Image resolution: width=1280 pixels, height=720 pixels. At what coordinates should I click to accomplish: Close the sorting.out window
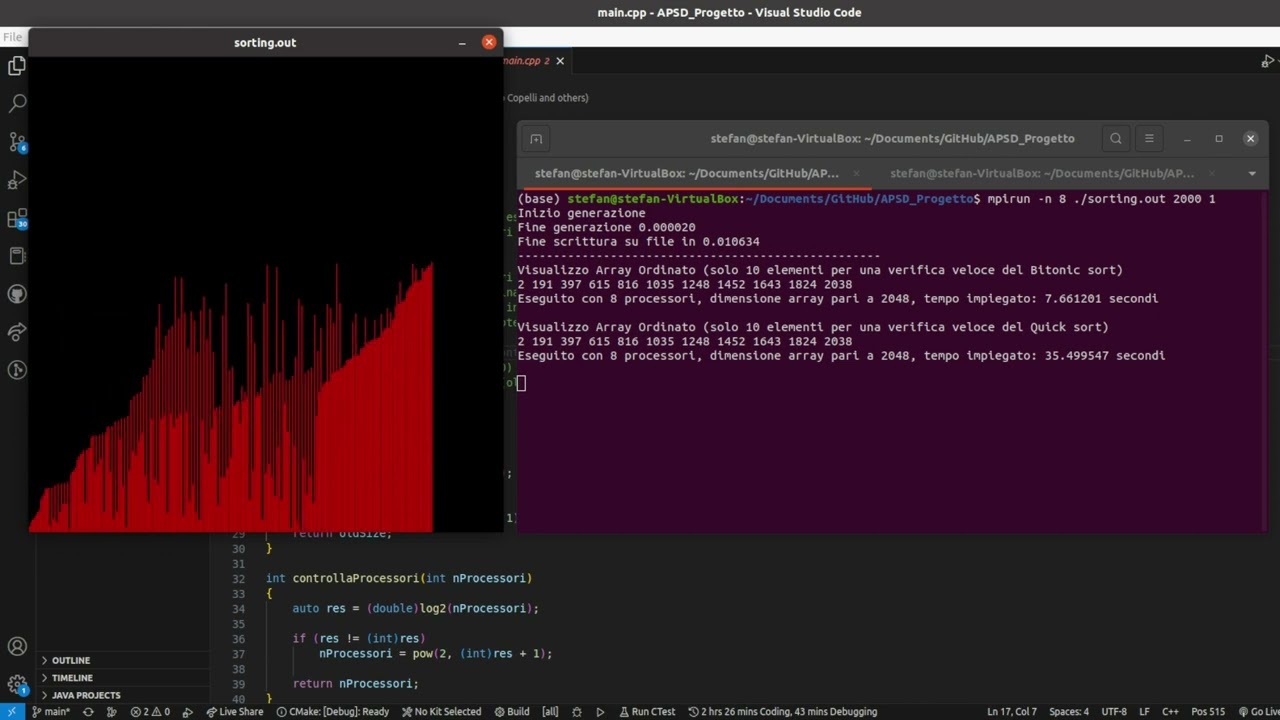tap(489, 42)
